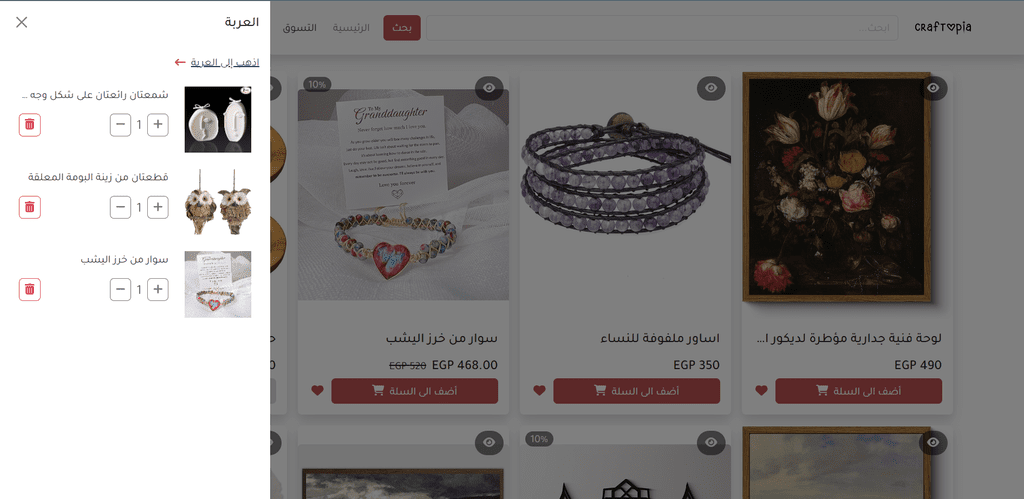Click the red 'بحث' search button
This screenshot has width=1024, height=499.
(x=402, y=28)
